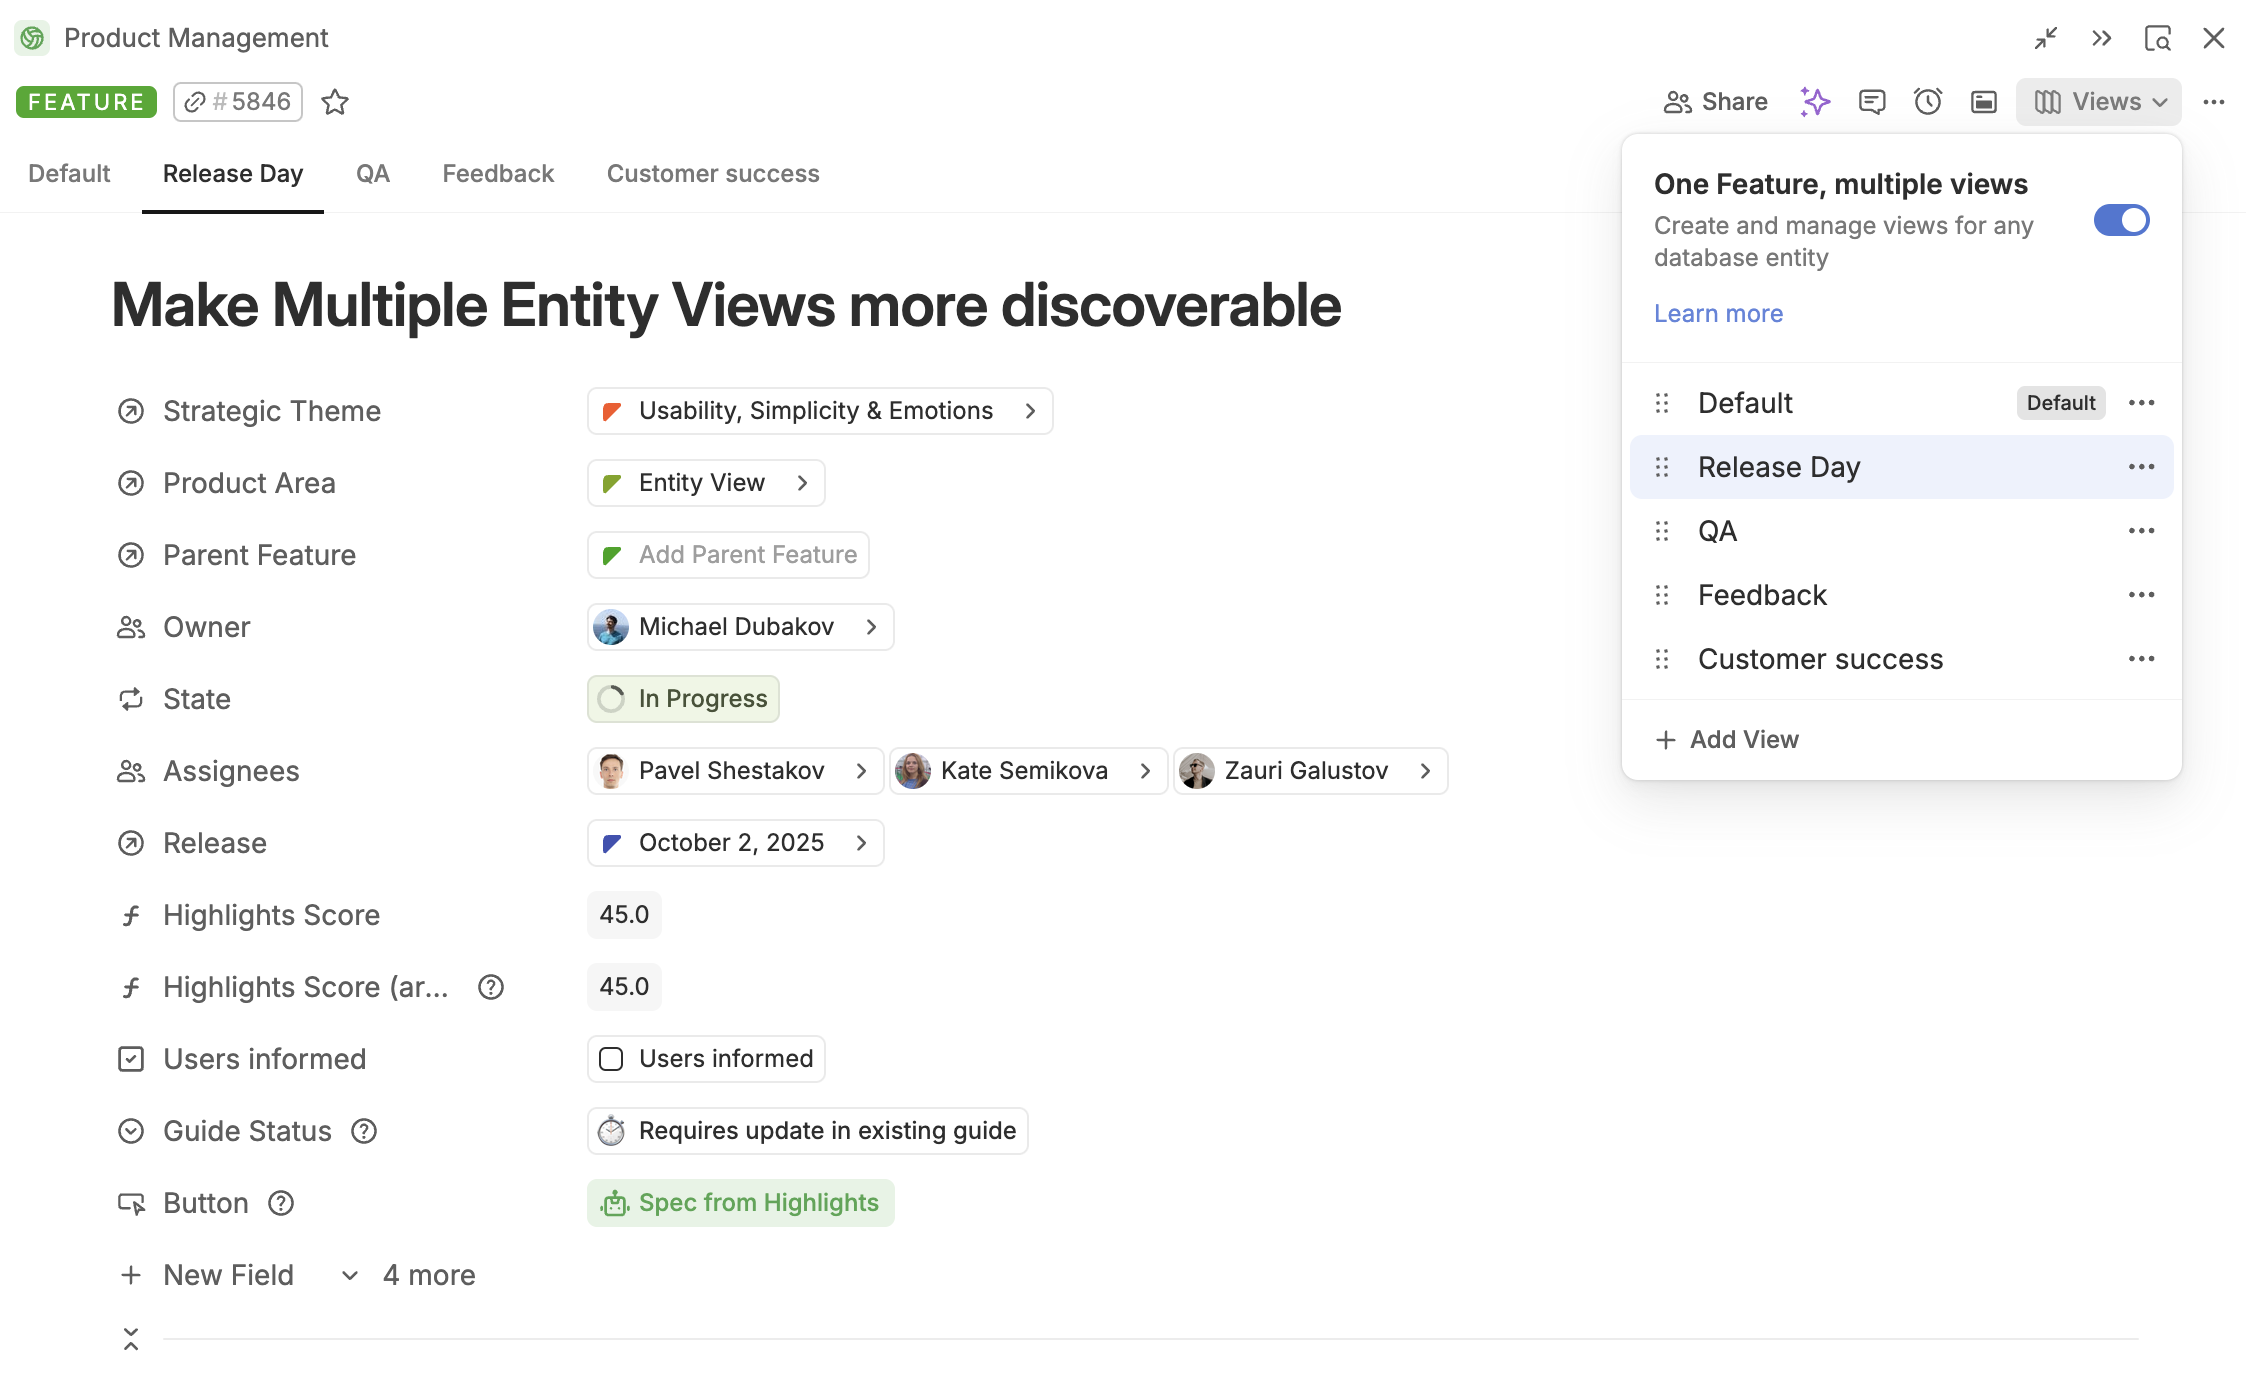Open the Views dropdown button
This screenshot has height=1382, width=2246.
coord(2099,102)
